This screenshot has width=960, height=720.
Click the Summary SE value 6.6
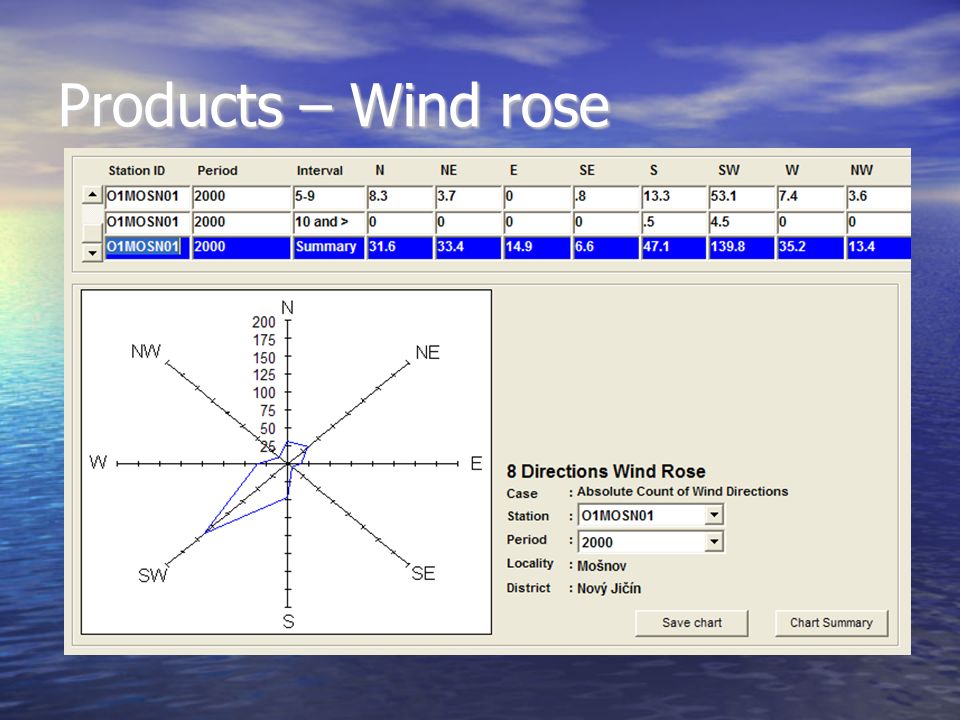[605, 247]
